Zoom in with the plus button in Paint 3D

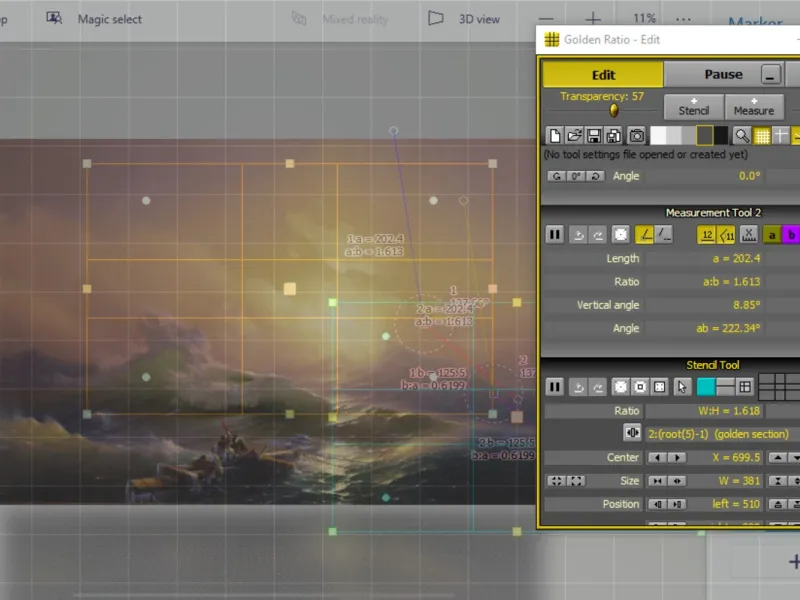coord(593,19)
